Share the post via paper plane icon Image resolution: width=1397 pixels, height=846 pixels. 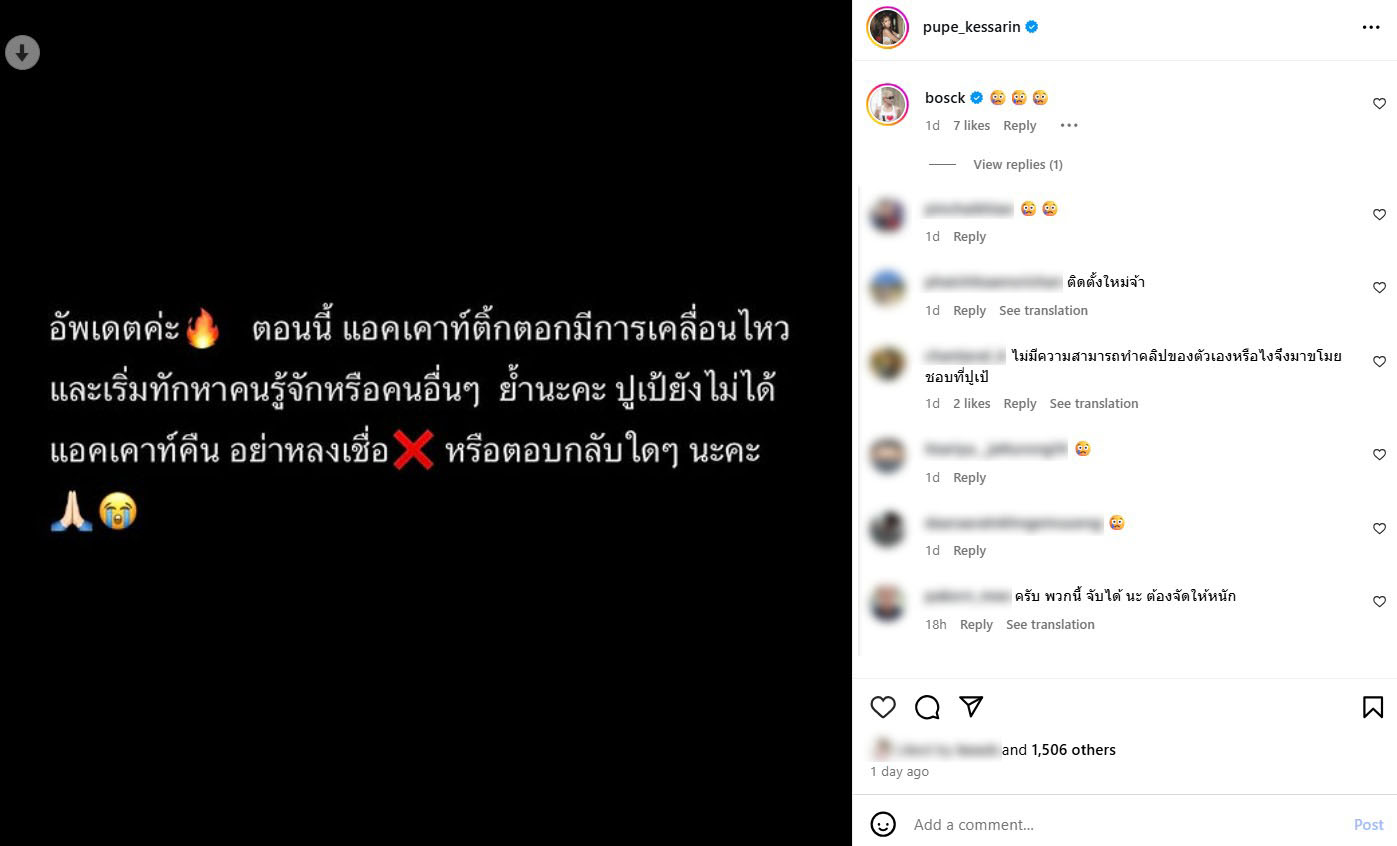click(x=971, y=707)
